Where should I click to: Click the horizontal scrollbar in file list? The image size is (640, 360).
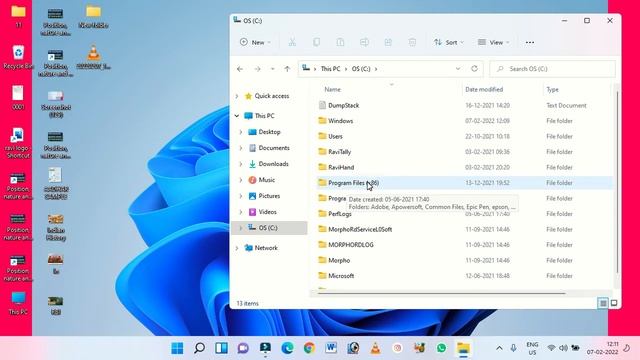442,293
